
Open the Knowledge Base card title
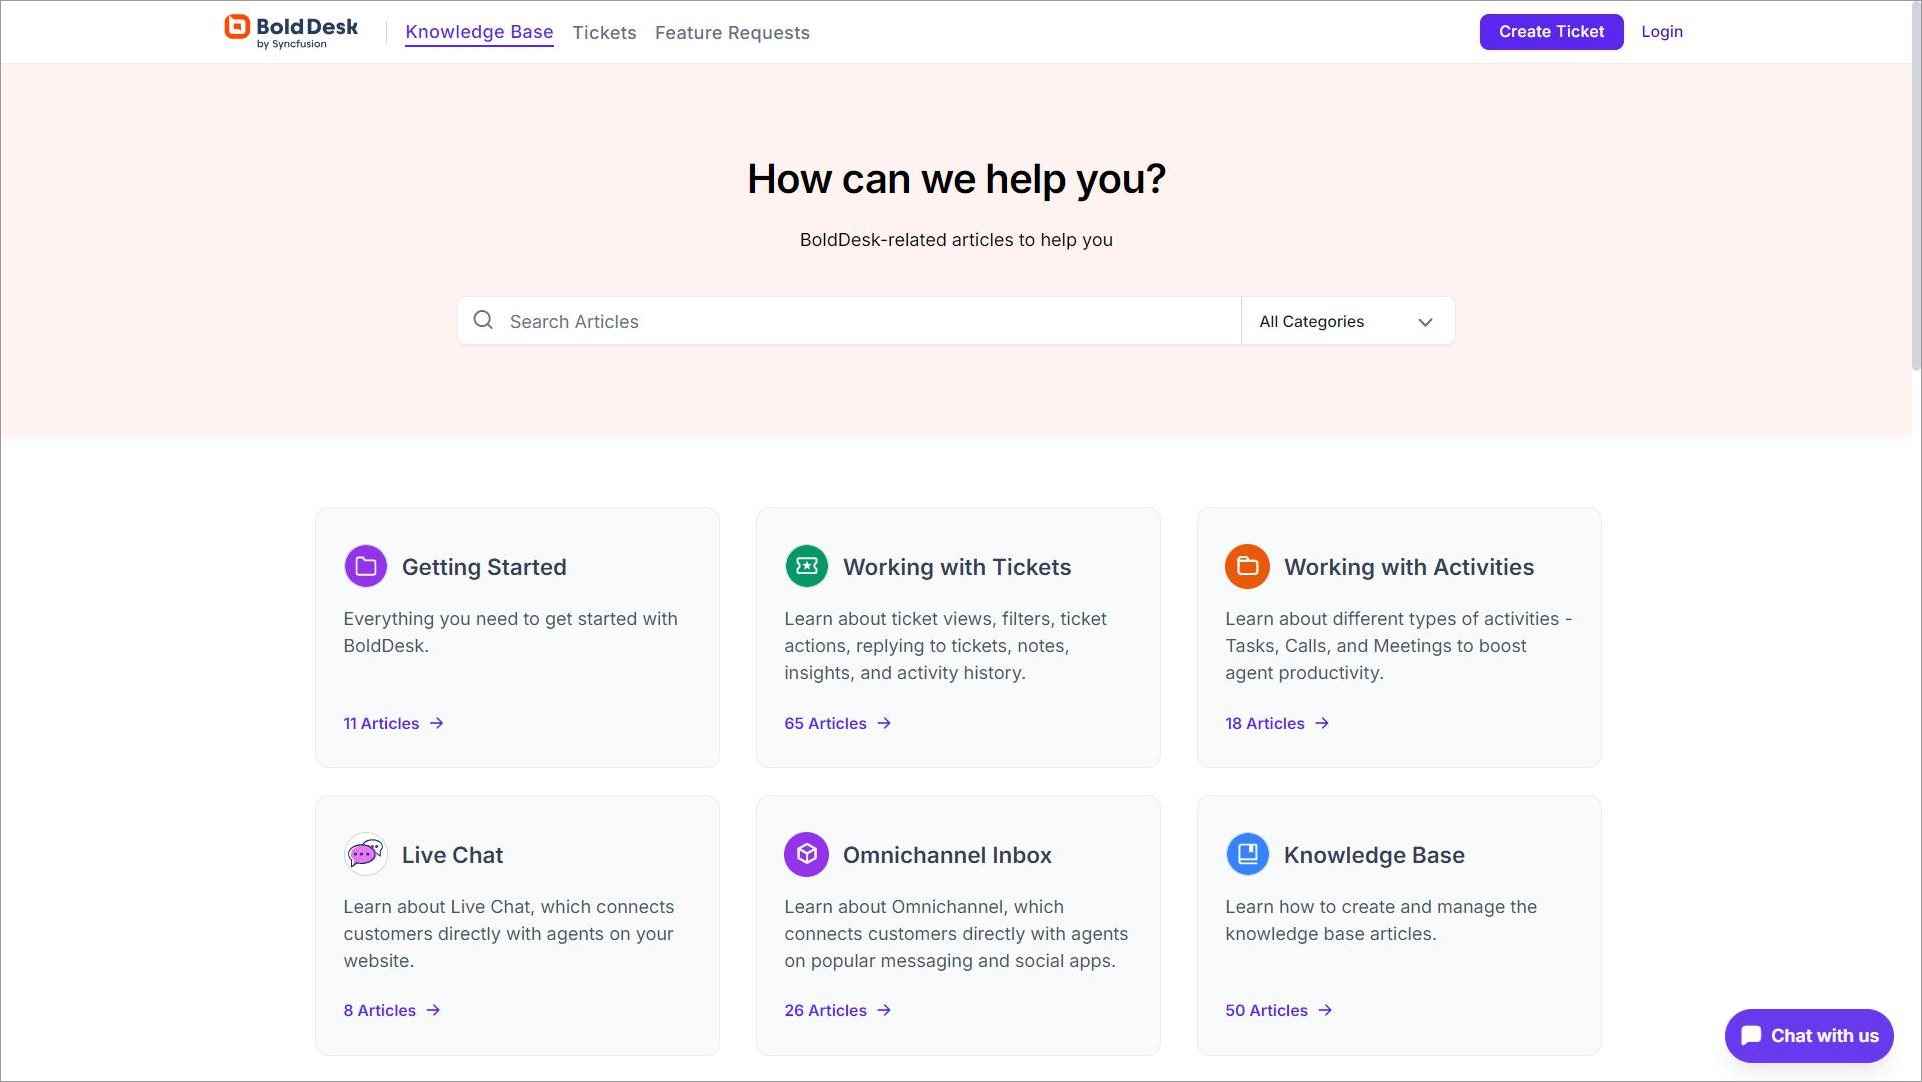1374,855
